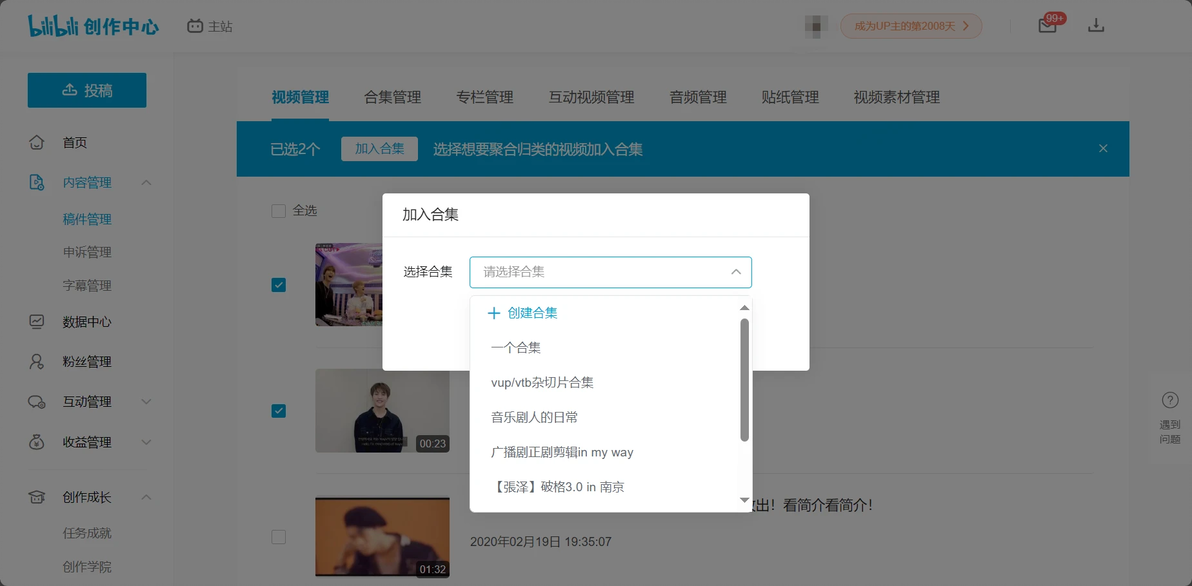Dismiss the blue selection banner with X
The width and height of the screenshot is (1192, 586).
tap(1103, 148)
